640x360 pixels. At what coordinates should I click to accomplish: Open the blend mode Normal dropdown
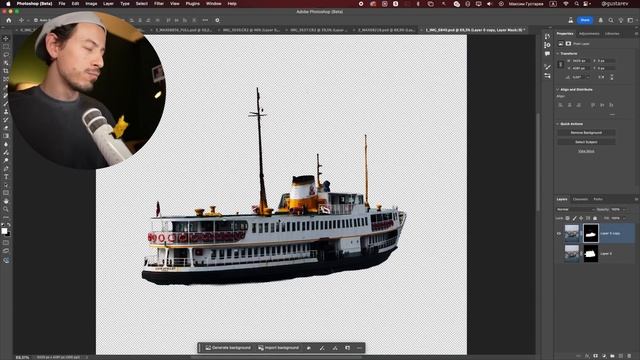(x=575, y=209)
